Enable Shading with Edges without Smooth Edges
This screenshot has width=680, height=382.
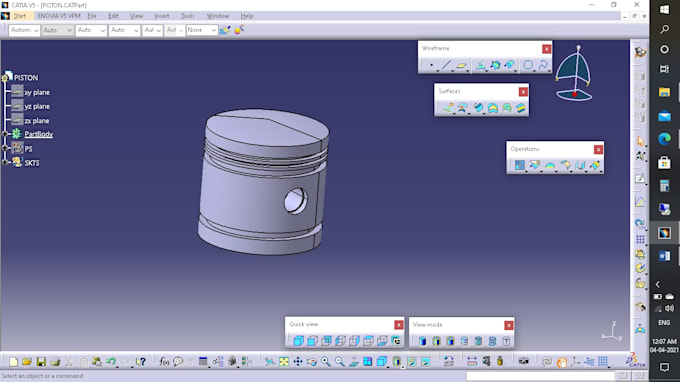coord(450,341)
